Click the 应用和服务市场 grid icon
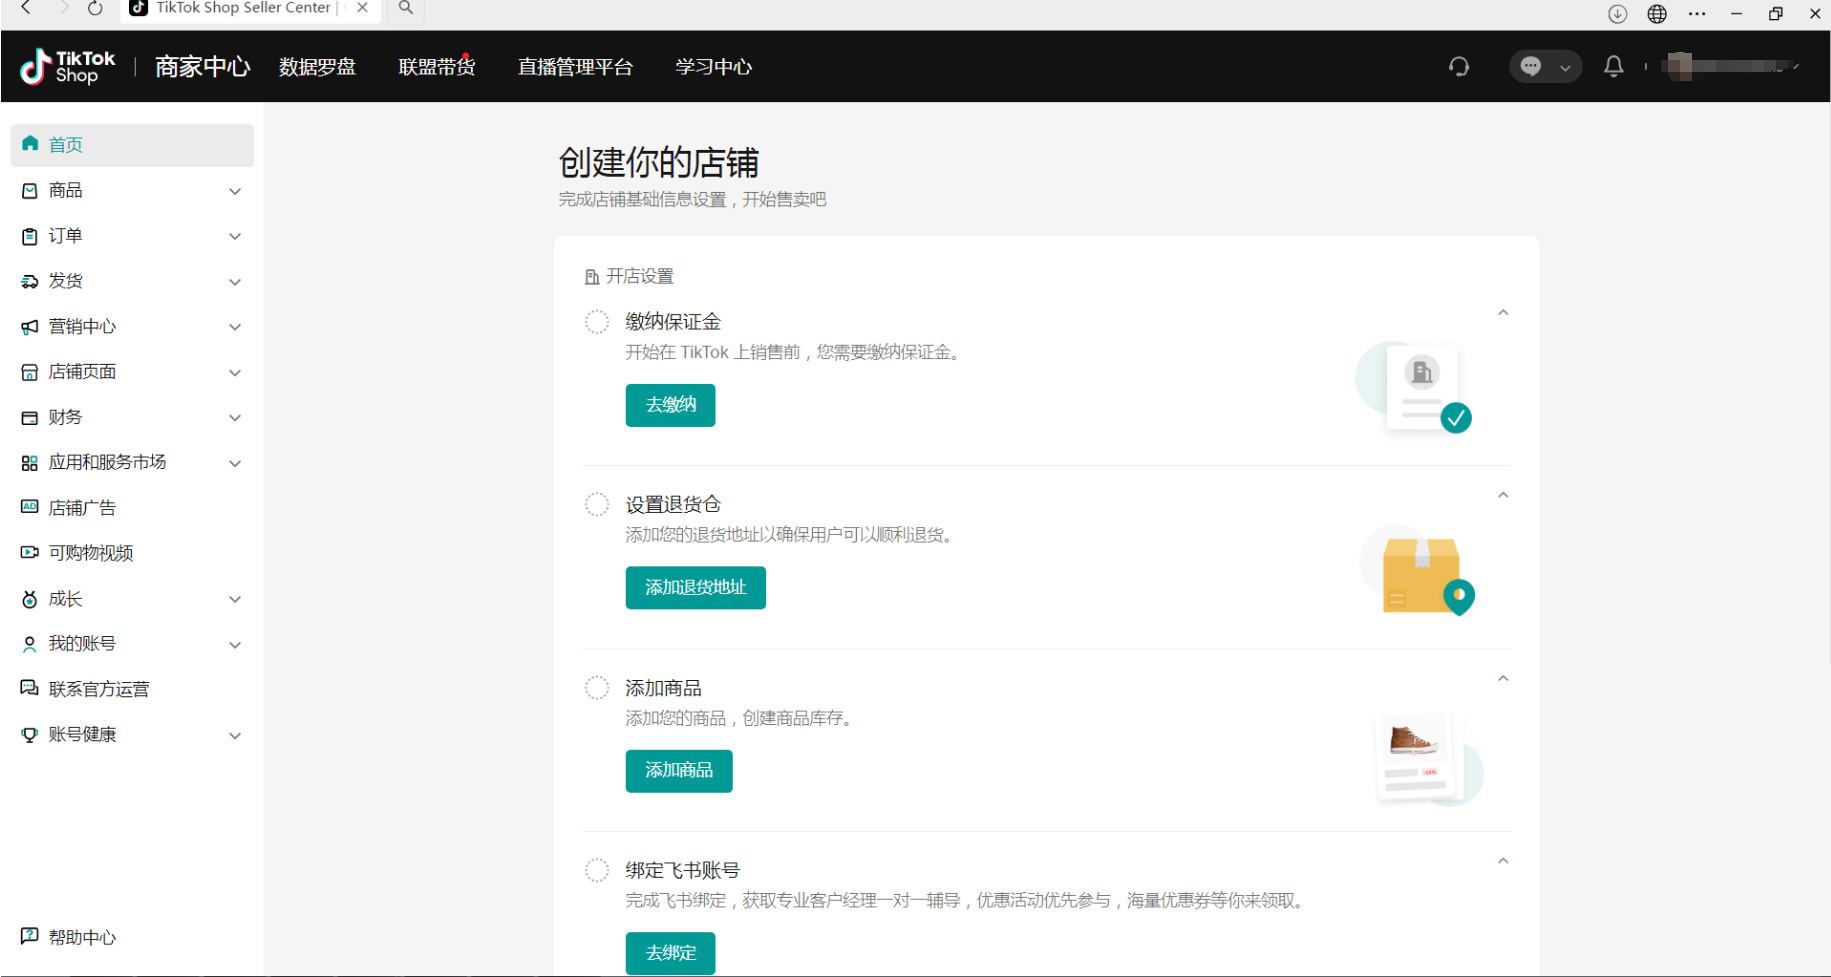Screen dimensions: 1831x977 pos(30,463)
